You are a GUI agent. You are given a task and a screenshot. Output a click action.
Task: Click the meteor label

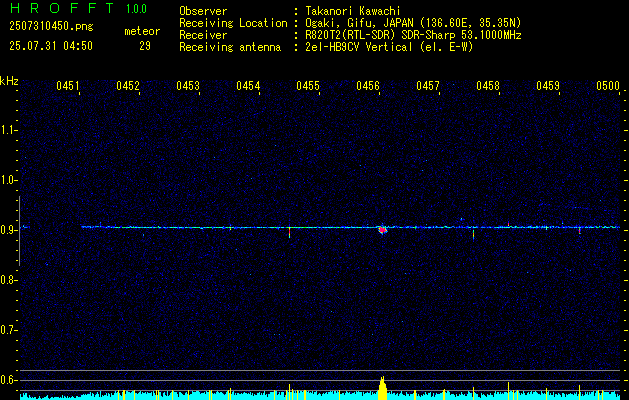click(x=142, y=31)
